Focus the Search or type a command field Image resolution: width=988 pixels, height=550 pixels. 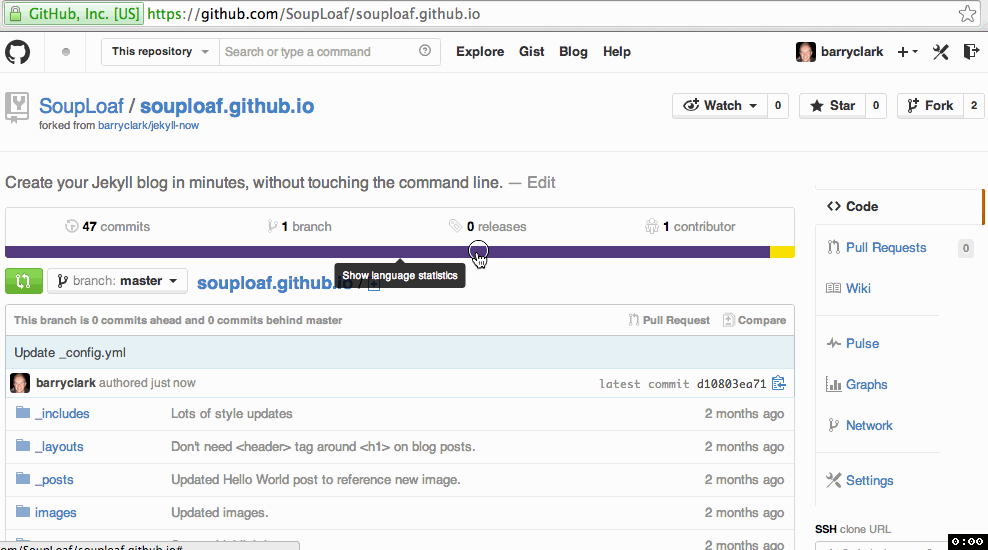pyautogui.click(x=318, y=52)
